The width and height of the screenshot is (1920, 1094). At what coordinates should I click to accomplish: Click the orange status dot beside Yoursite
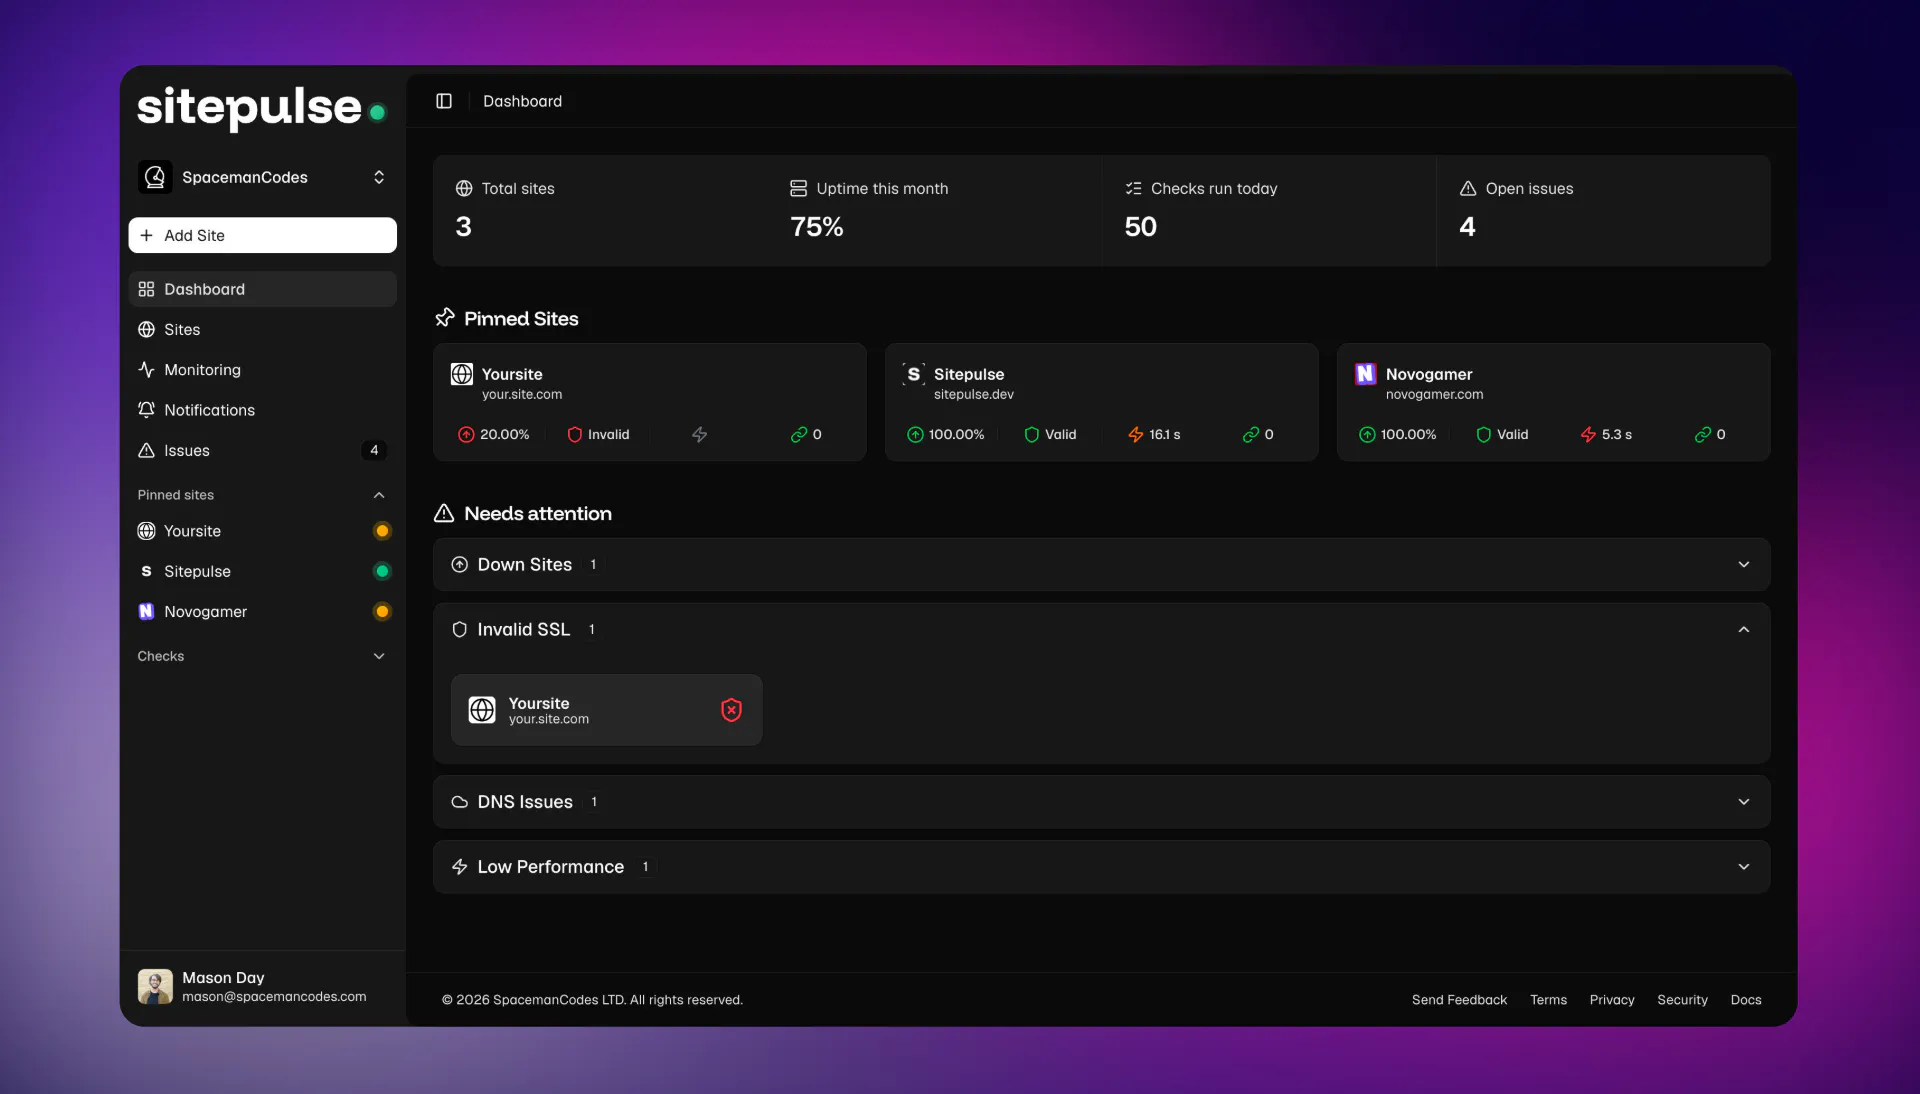tap(382, 531)
